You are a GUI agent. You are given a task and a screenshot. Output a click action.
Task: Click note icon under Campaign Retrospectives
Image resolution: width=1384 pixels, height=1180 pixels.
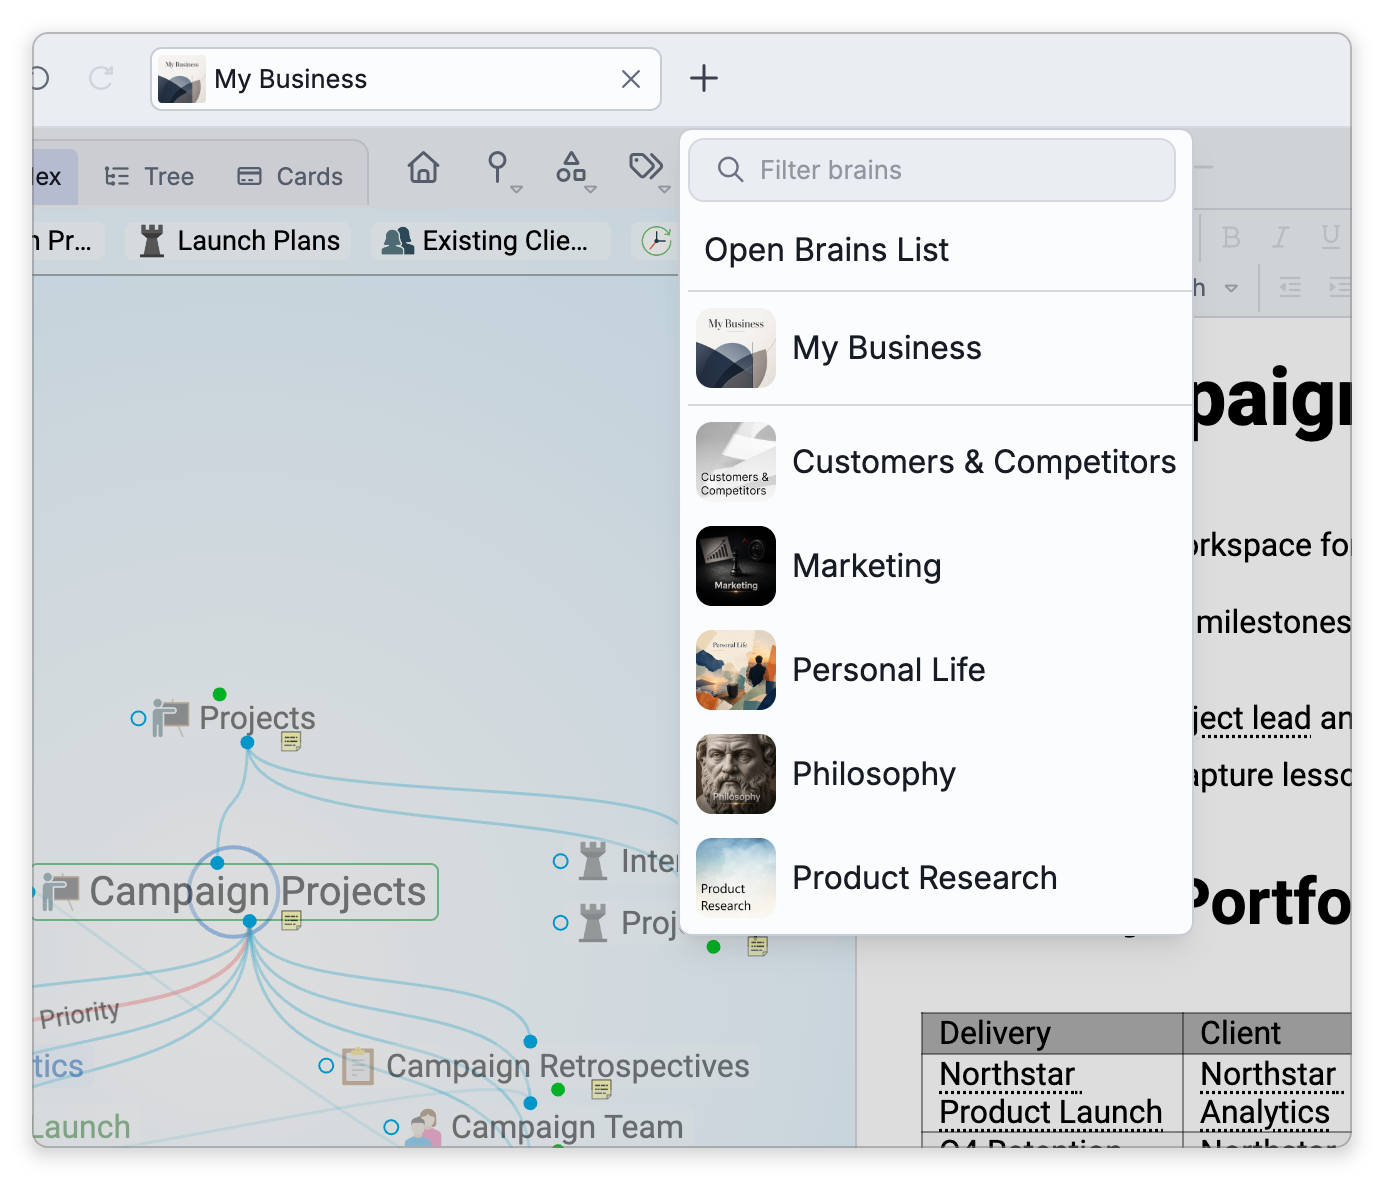point(601,1089)
